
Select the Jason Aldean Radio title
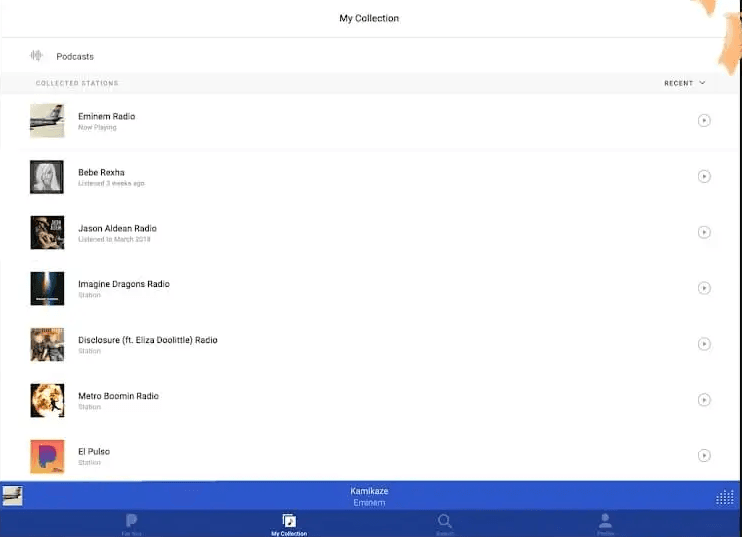(x=117, y=228)
